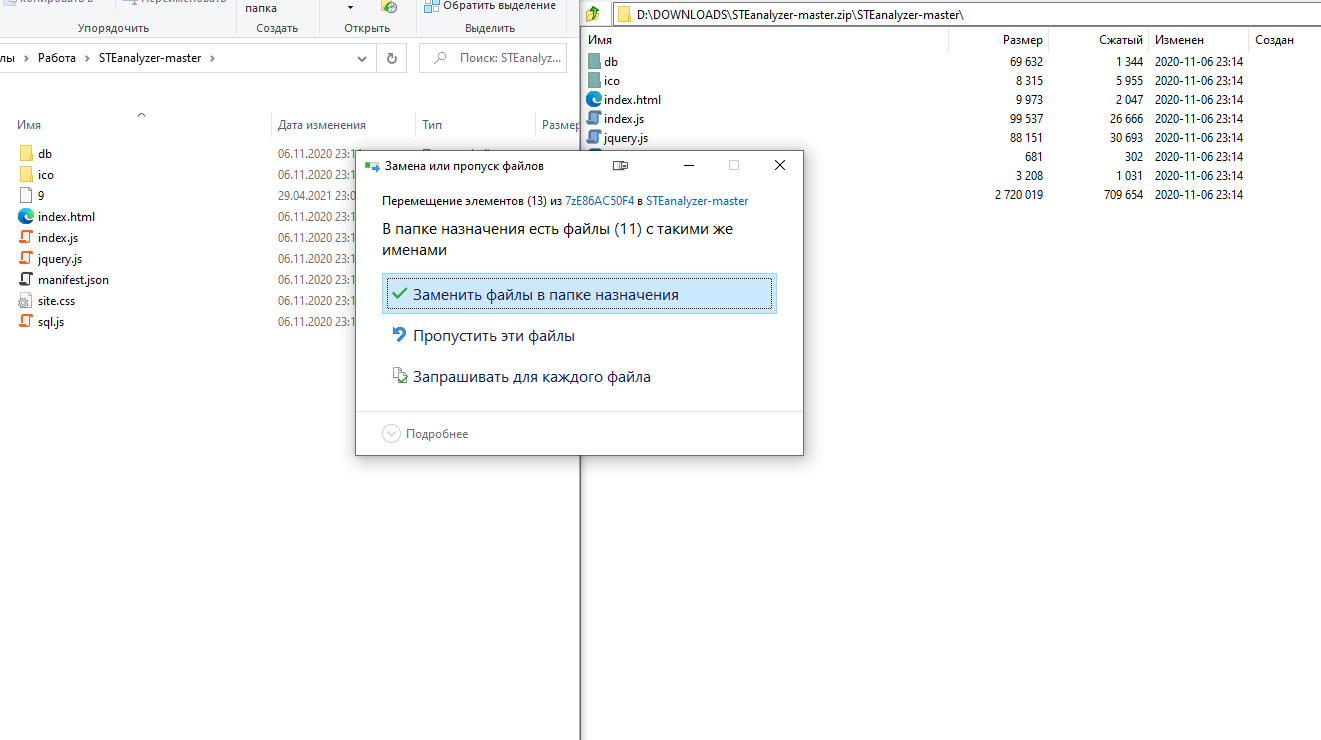The image size is (1321, 740).
Task: Choose to replace files in destination folder
Action: tap(578, 294)
